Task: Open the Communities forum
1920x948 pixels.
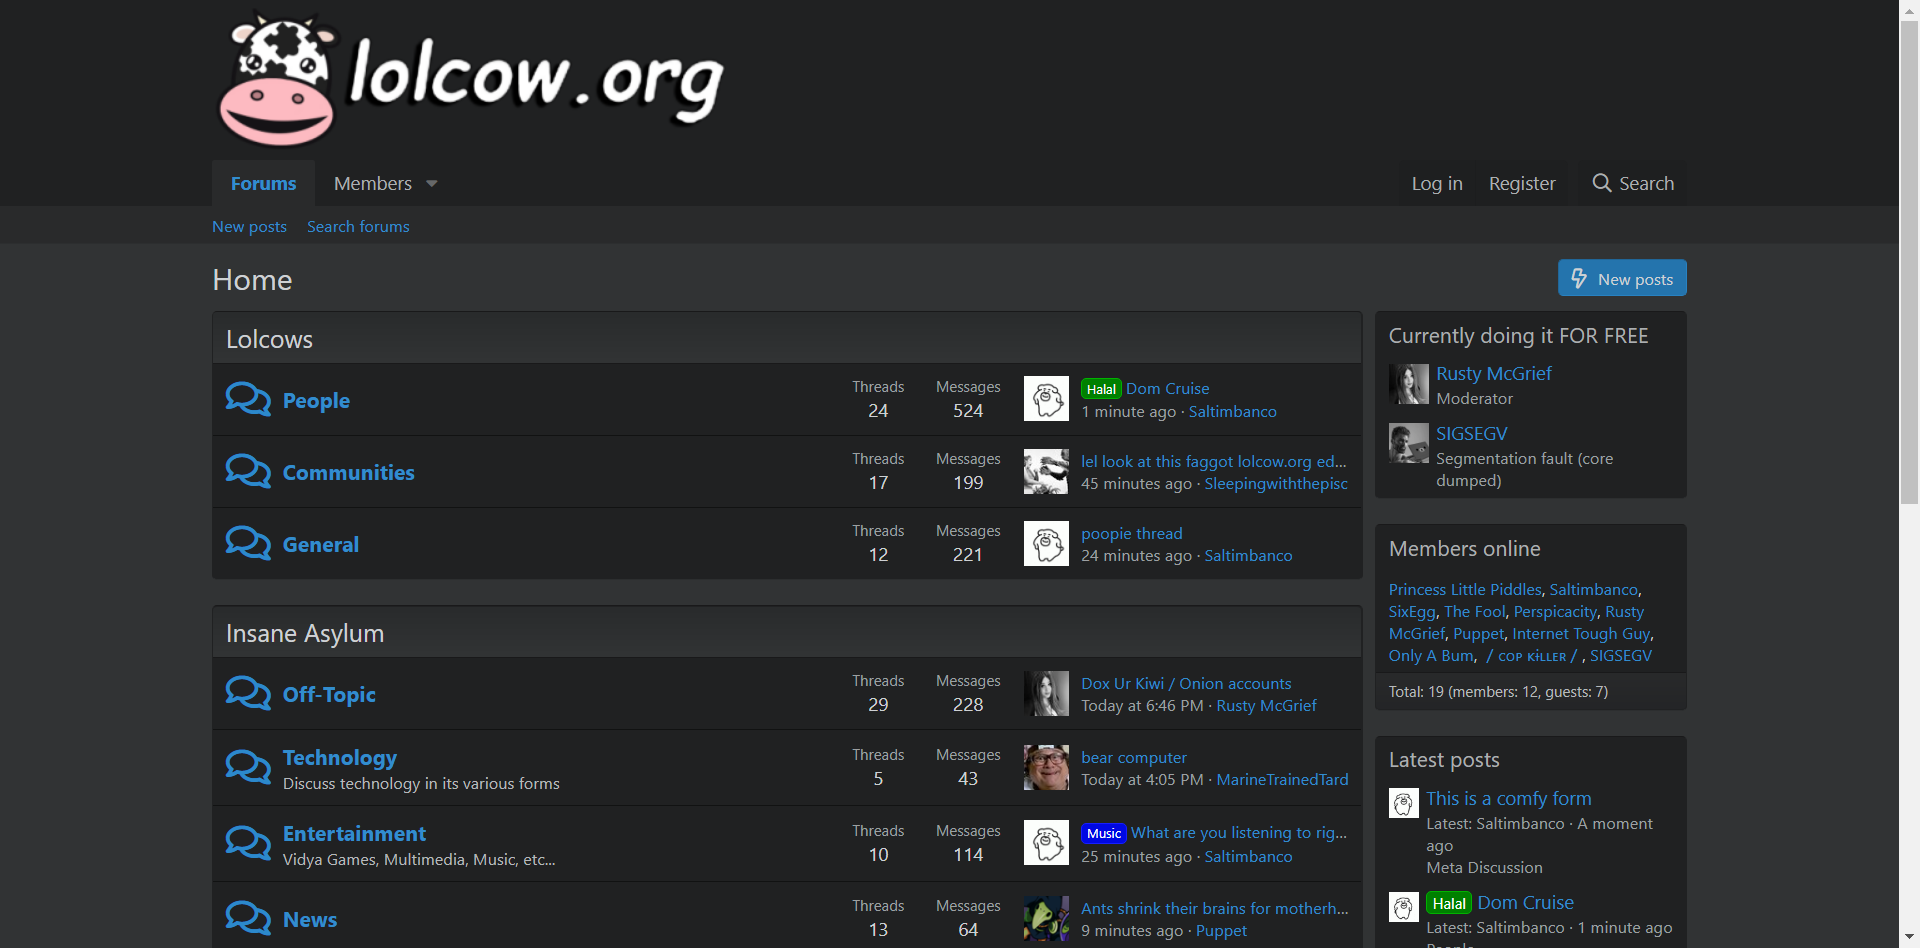Action: [x=348, y=472]
